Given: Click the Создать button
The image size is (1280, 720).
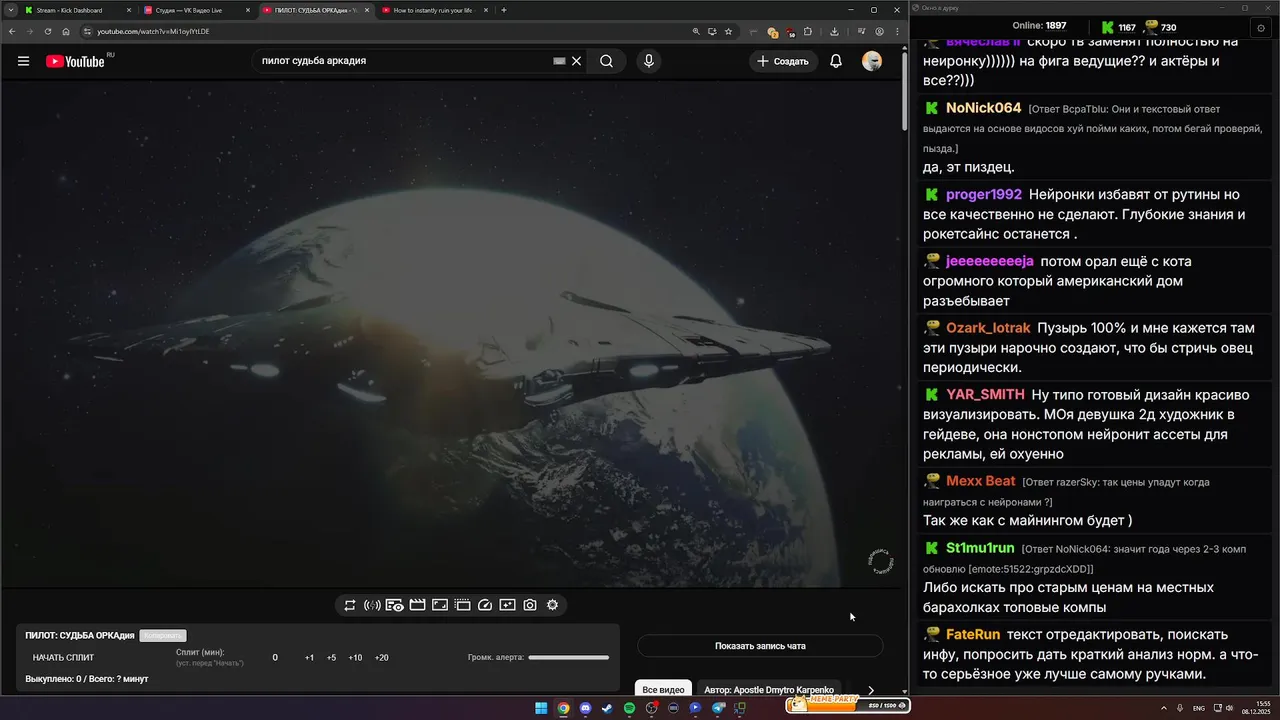Looking at the screenshot, I should click(x=782, y=61).
